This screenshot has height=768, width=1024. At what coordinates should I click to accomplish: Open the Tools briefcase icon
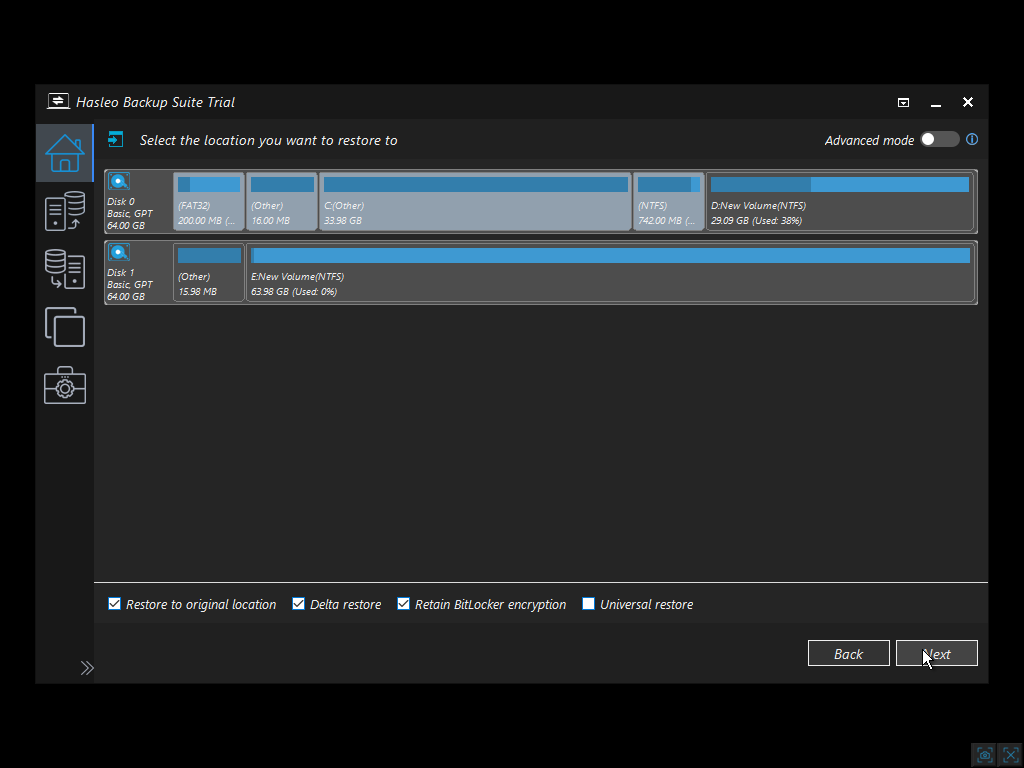[65, 385]
